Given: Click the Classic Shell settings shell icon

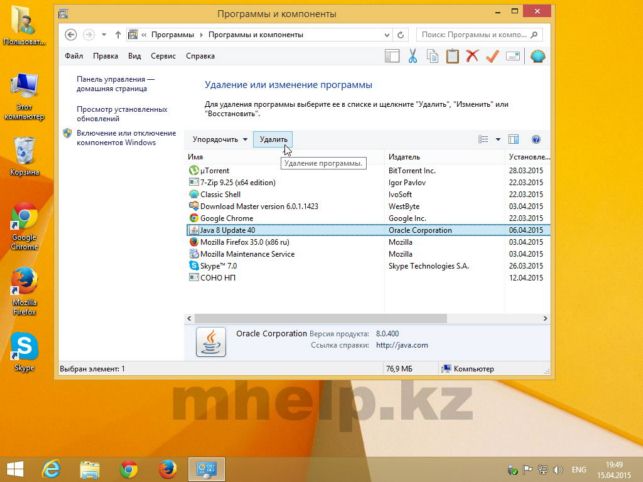Looking at the screenshot, I should tap(537, 56).
